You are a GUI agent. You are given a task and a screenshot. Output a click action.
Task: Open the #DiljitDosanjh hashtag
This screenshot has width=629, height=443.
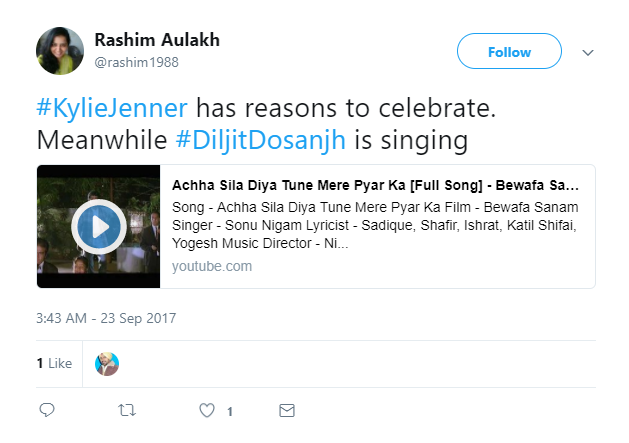pos(261,140)
